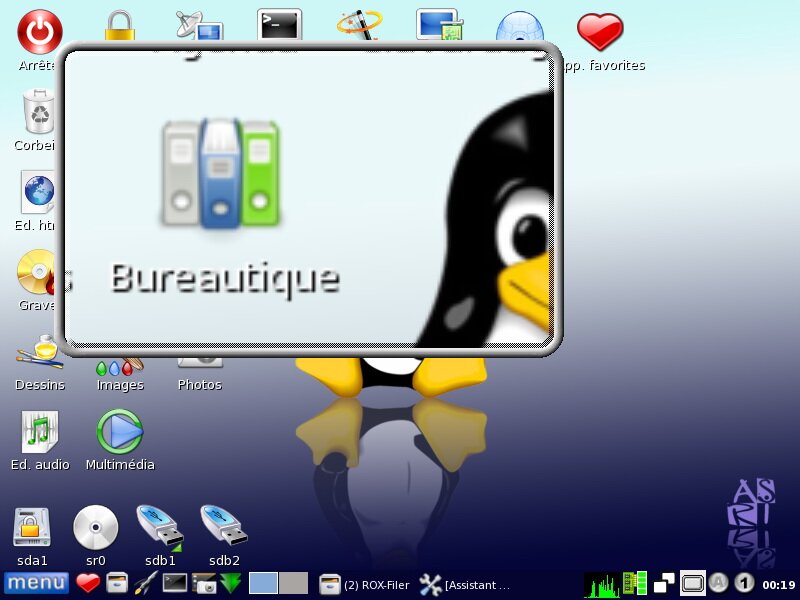Open the blue igloo globe icon
The image size is (800, 600).
coord(519,27)
